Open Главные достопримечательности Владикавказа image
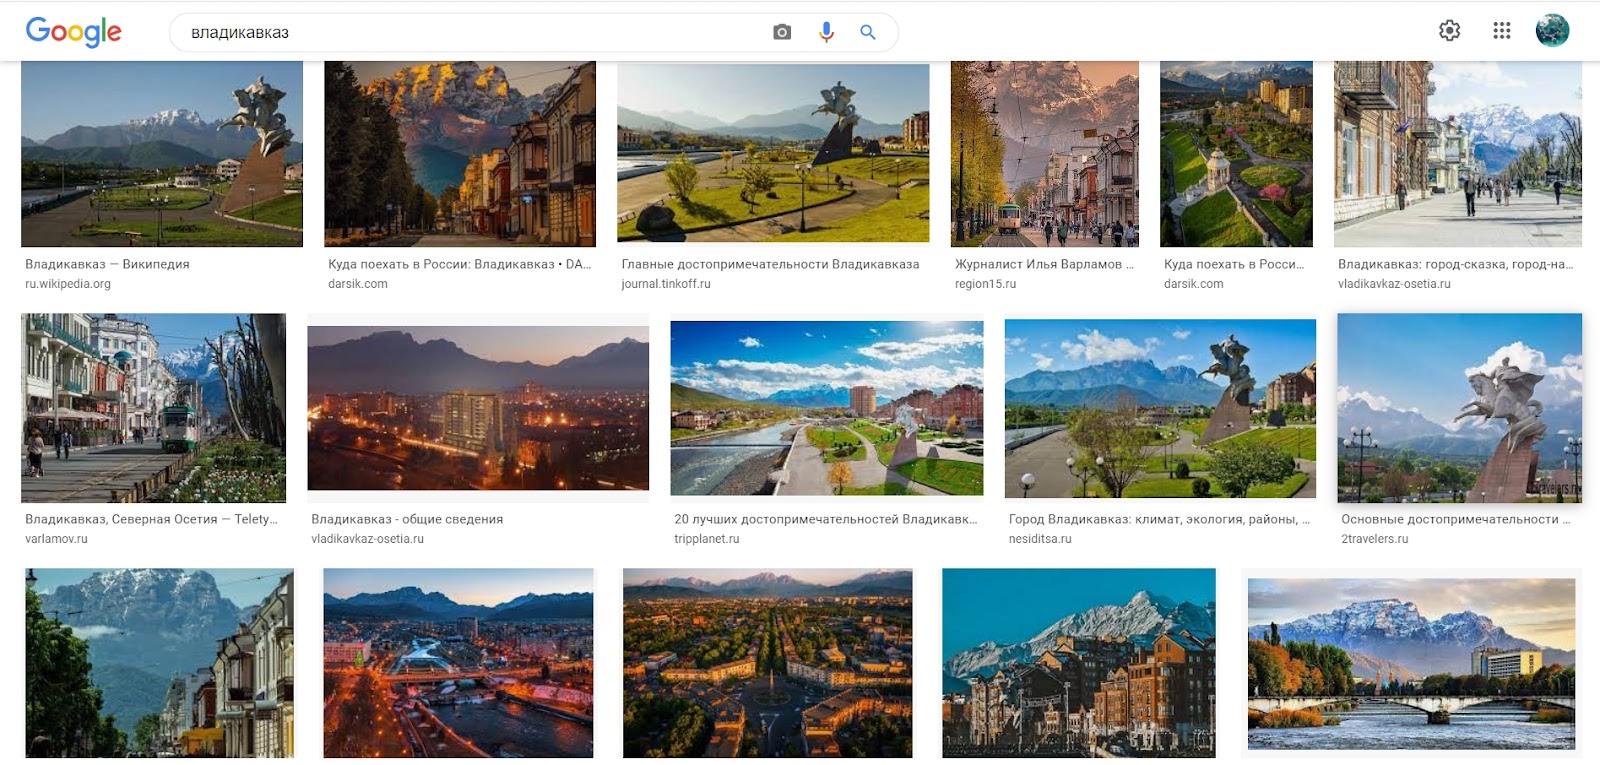The image size is (1600, 765). click(x=773, y=153)
